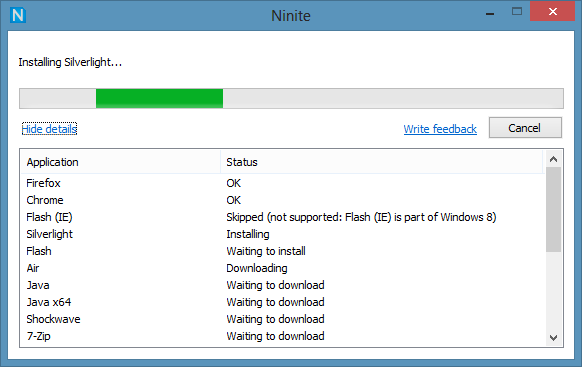Maximize the Ninite window

tap(517, 12)
